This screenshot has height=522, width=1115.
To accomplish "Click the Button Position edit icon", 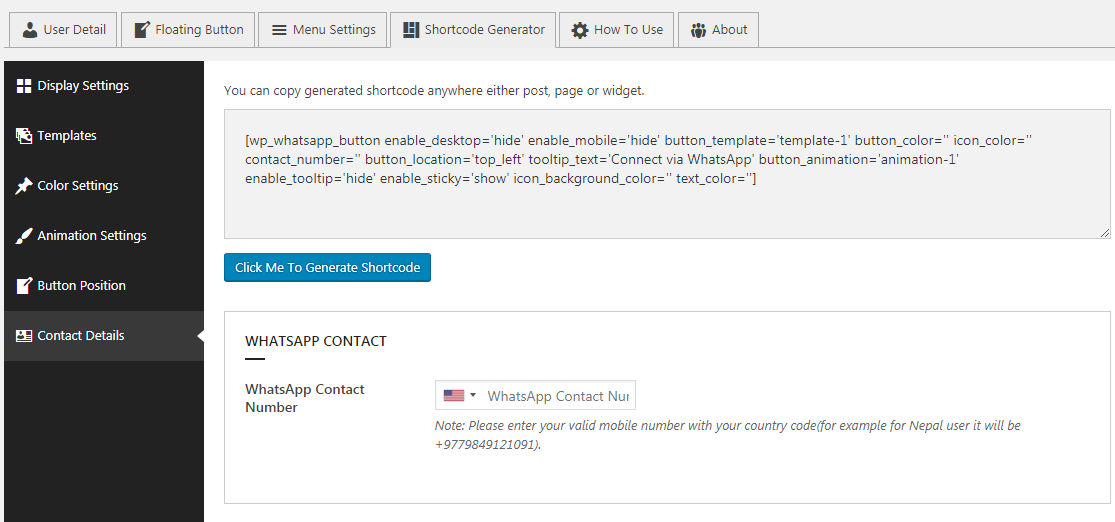I will [x=24, y=286].
